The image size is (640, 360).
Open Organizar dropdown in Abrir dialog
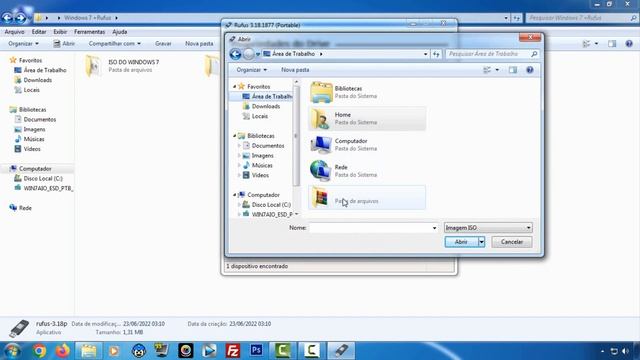pyautogui.click(x=251, y=70)
